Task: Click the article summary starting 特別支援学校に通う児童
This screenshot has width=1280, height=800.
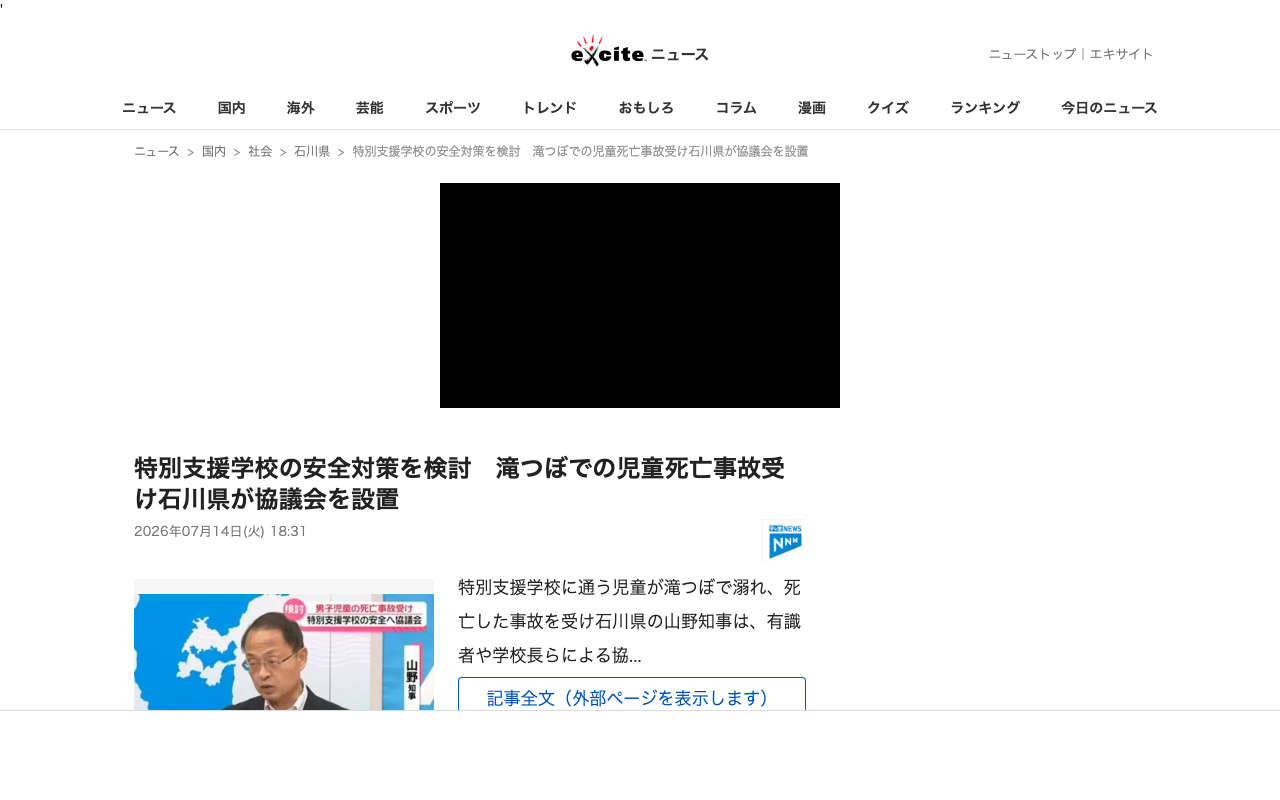Action: 630,621
